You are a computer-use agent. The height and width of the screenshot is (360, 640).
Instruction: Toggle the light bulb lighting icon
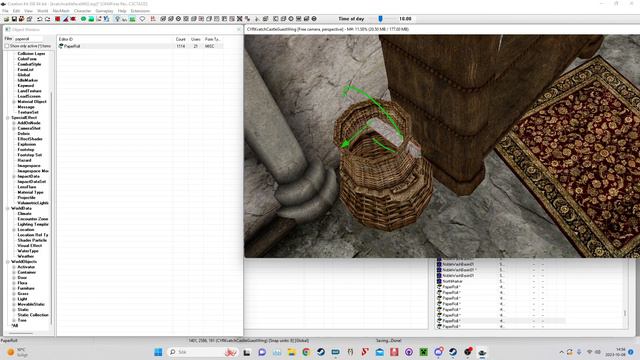(x=117, y=19)
